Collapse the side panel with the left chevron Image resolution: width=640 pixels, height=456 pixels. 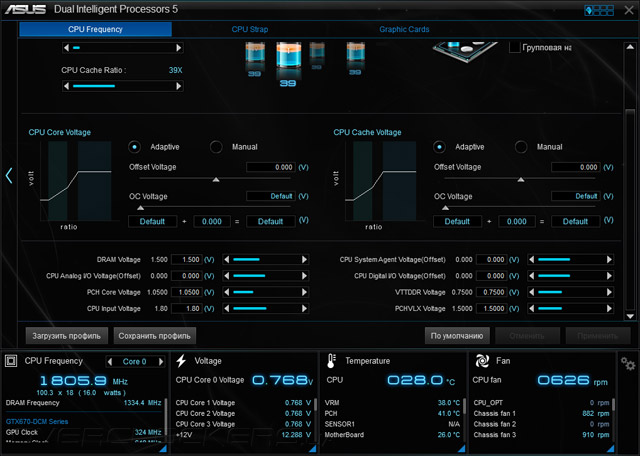point(9,176)
